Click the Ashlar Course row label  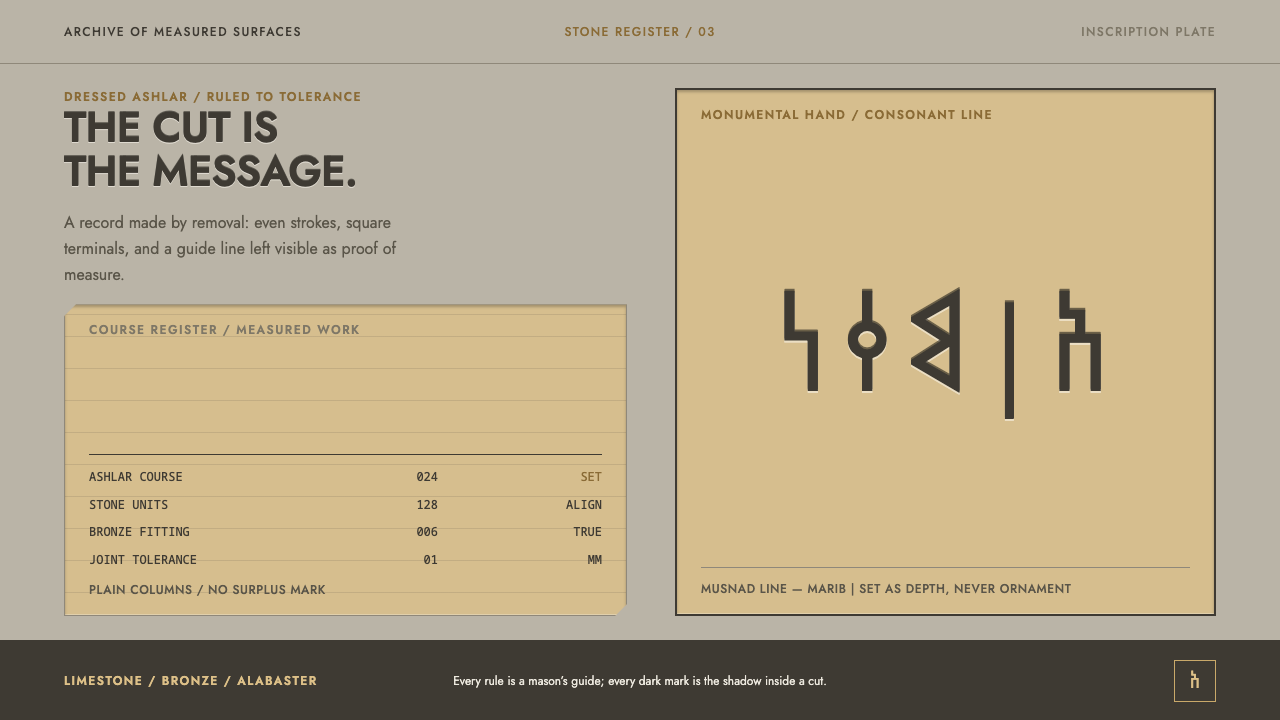pyautogui.click(x=136, y=477)
